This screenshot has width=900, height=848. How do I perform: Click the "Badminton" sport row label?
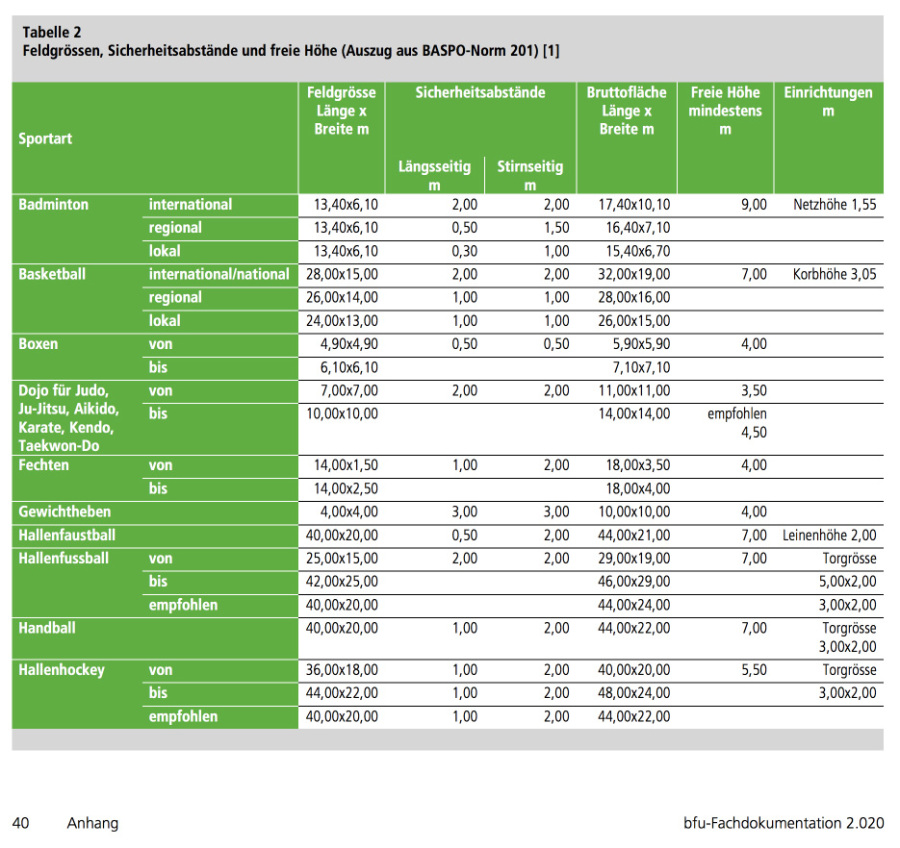click(x=54, y=204)
